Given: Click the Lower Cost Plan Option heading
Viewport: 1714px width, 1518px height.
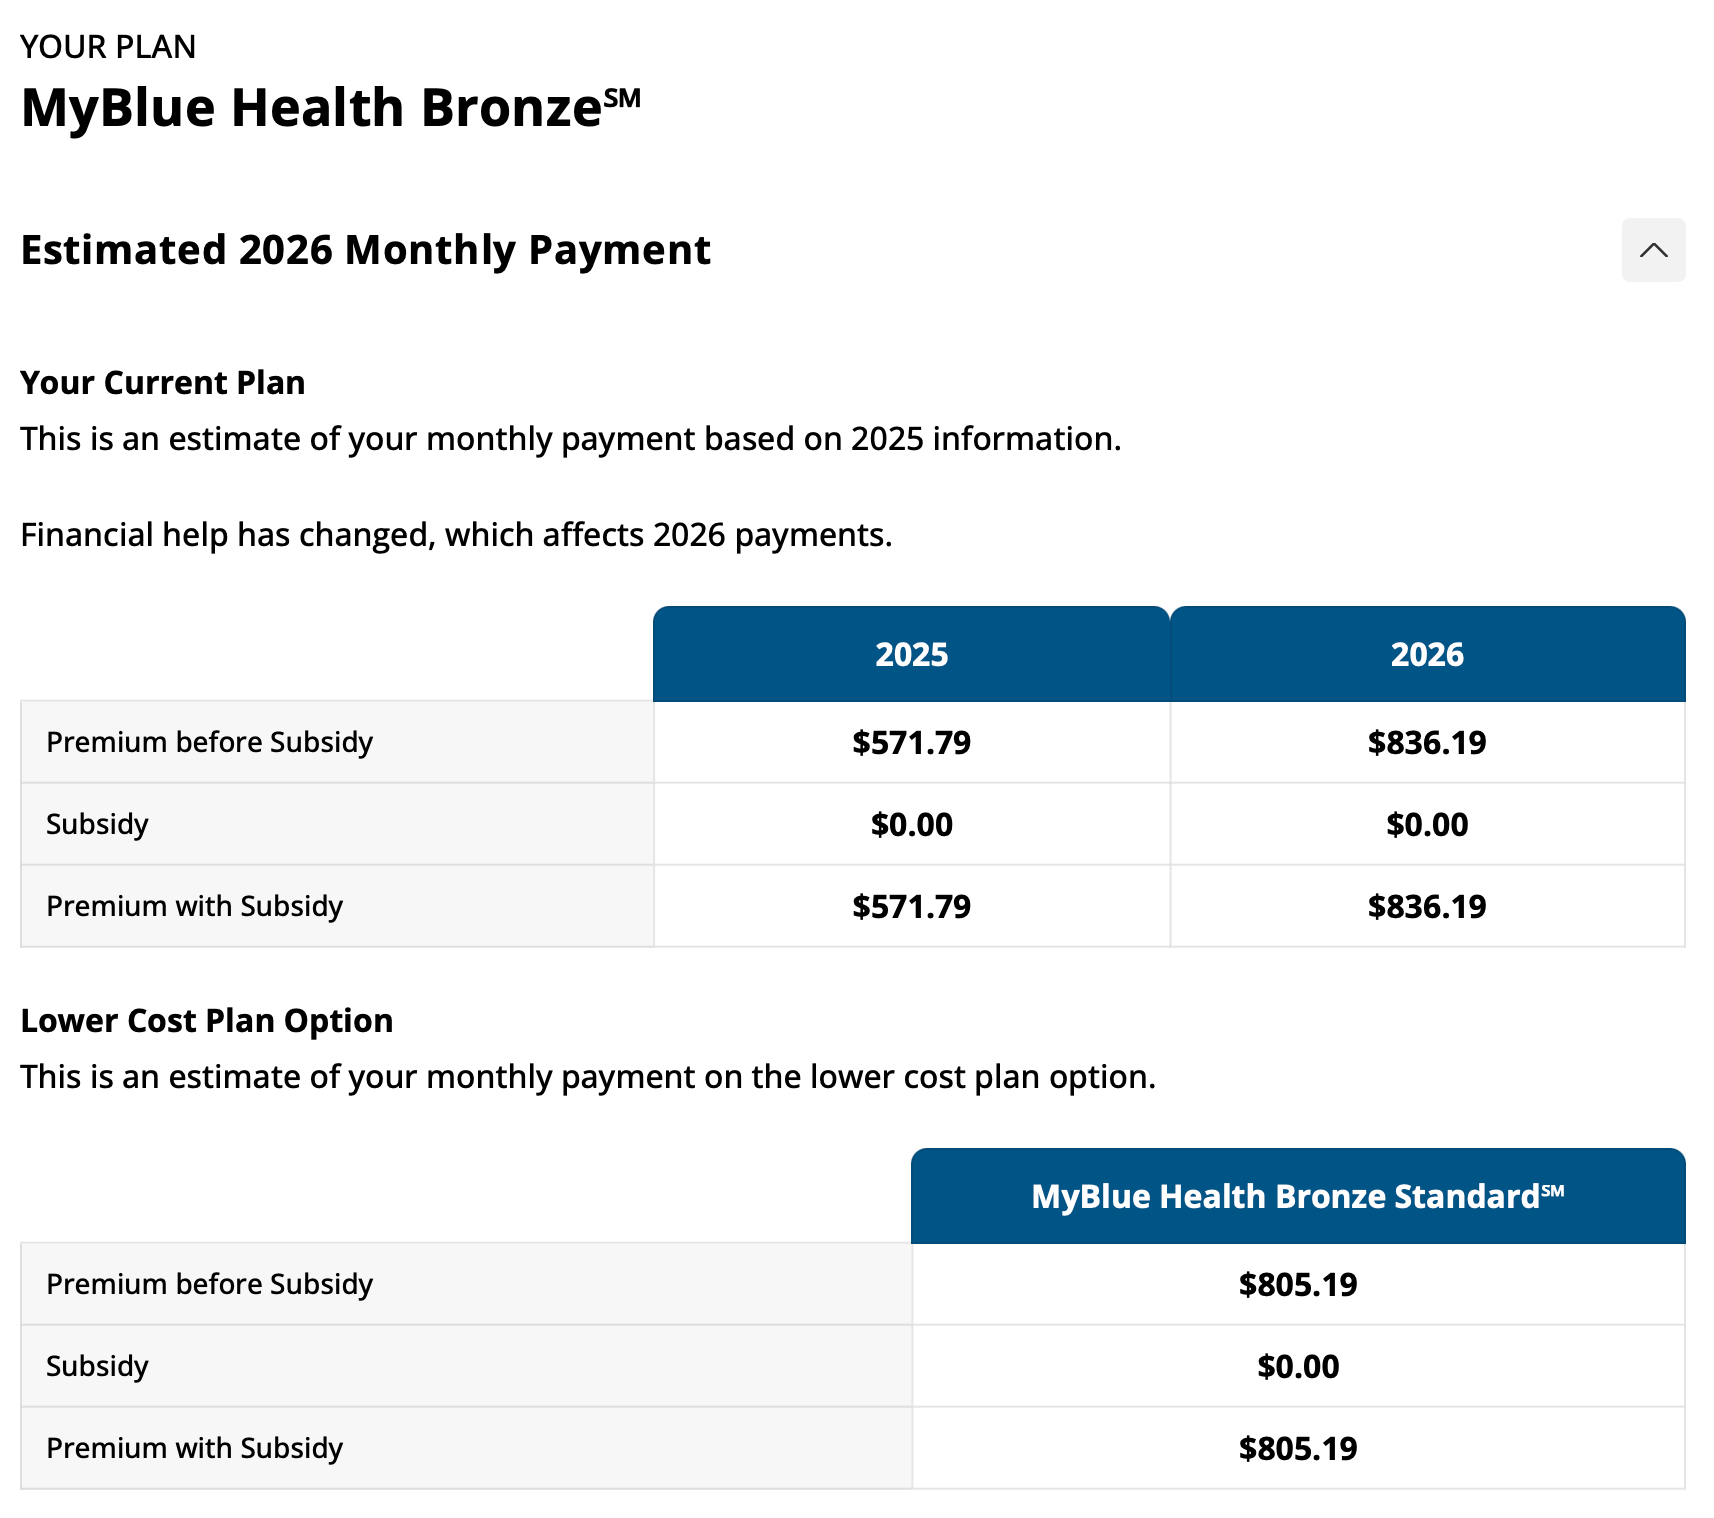Looking at the screenshot, I should [207, 1021].
